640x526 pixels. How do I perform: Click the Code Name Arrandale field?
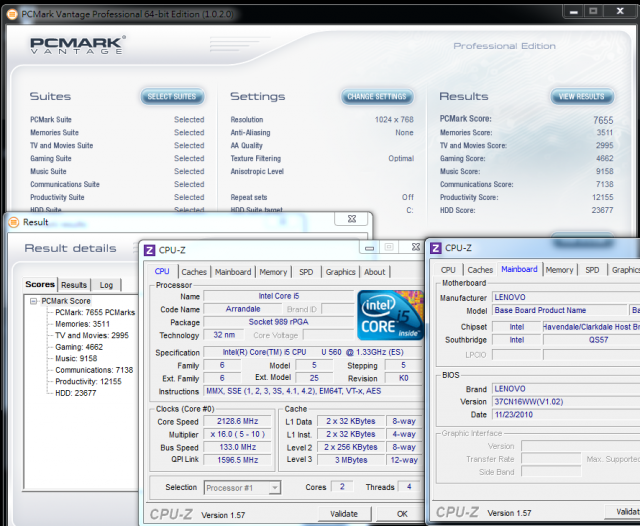pos(243,309)
